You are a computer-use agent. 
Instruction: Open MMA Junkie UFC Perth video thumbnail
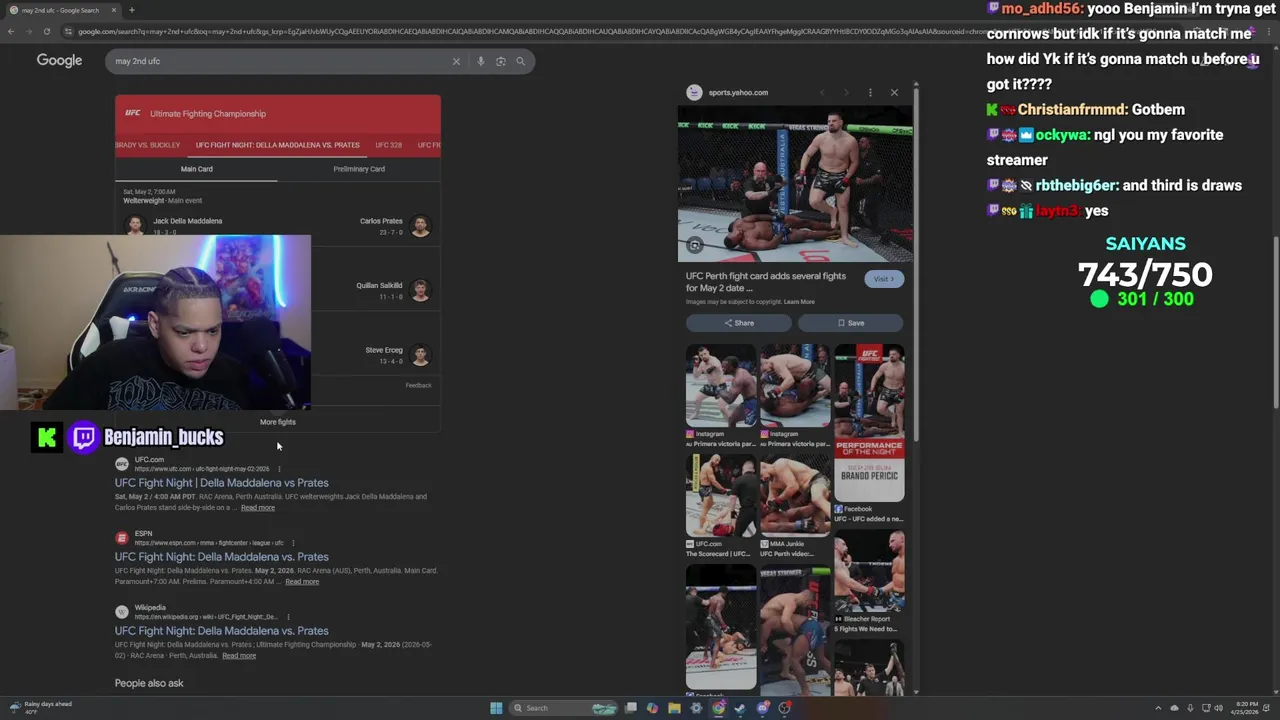795,495
